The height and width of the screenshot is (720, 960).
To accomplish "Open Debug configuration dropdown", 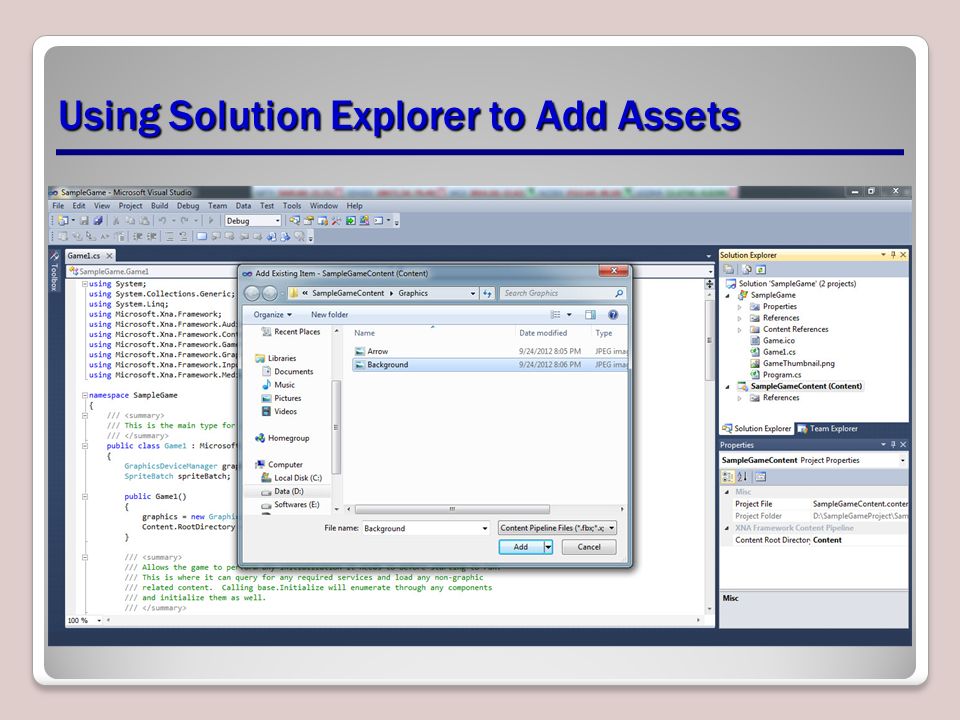I will (277, 221).
